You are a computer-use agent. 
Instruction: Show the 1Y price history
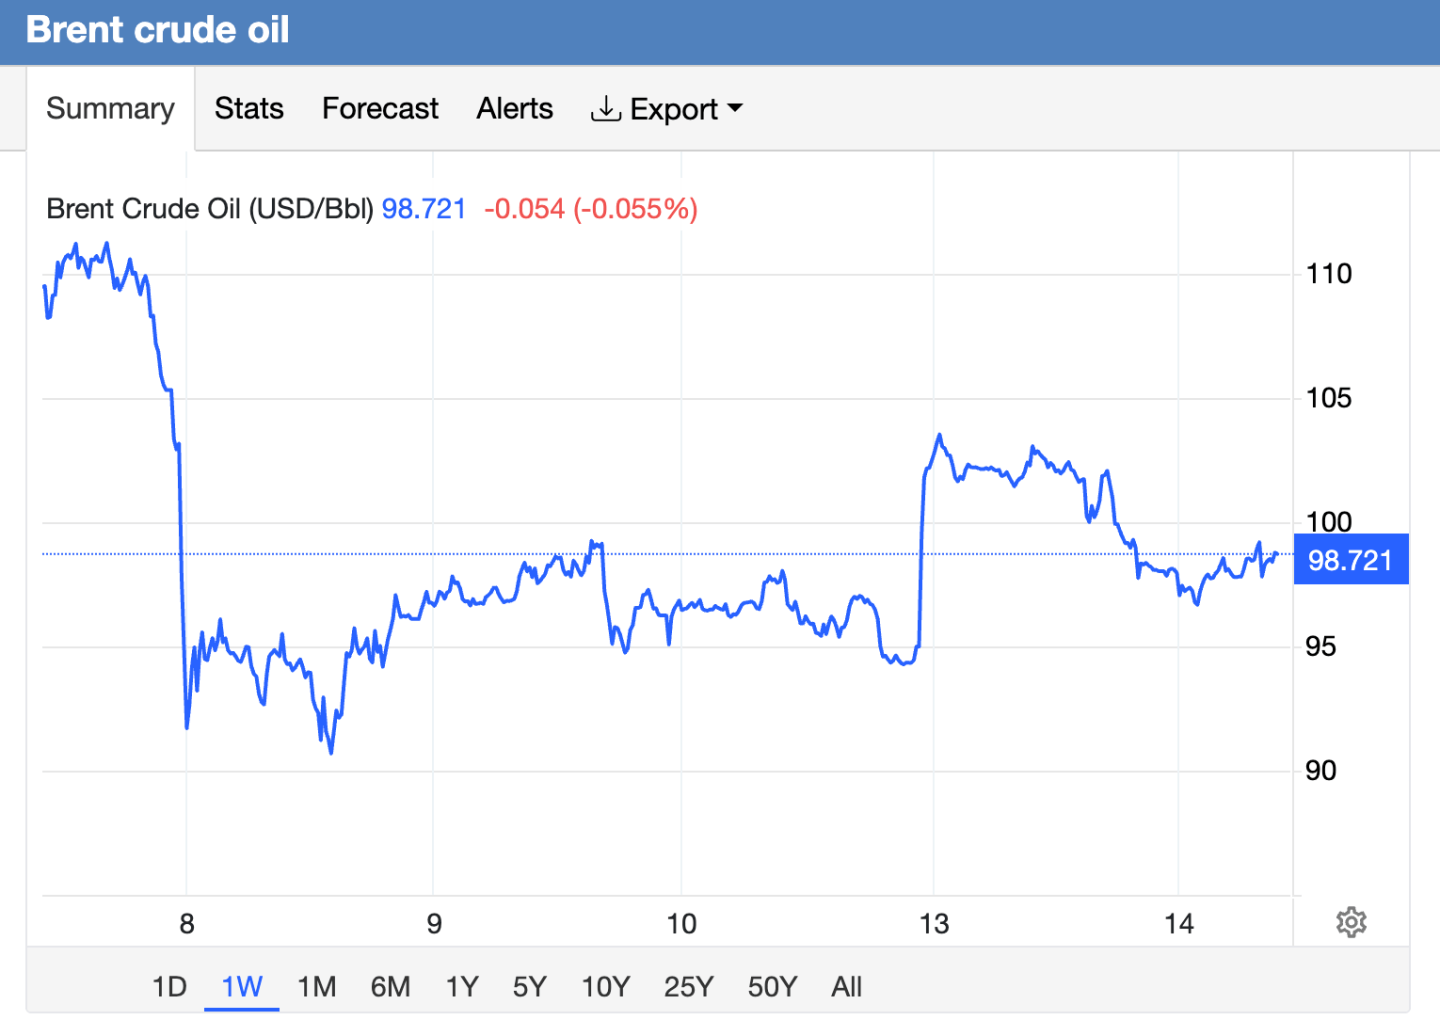click(462, 987)
